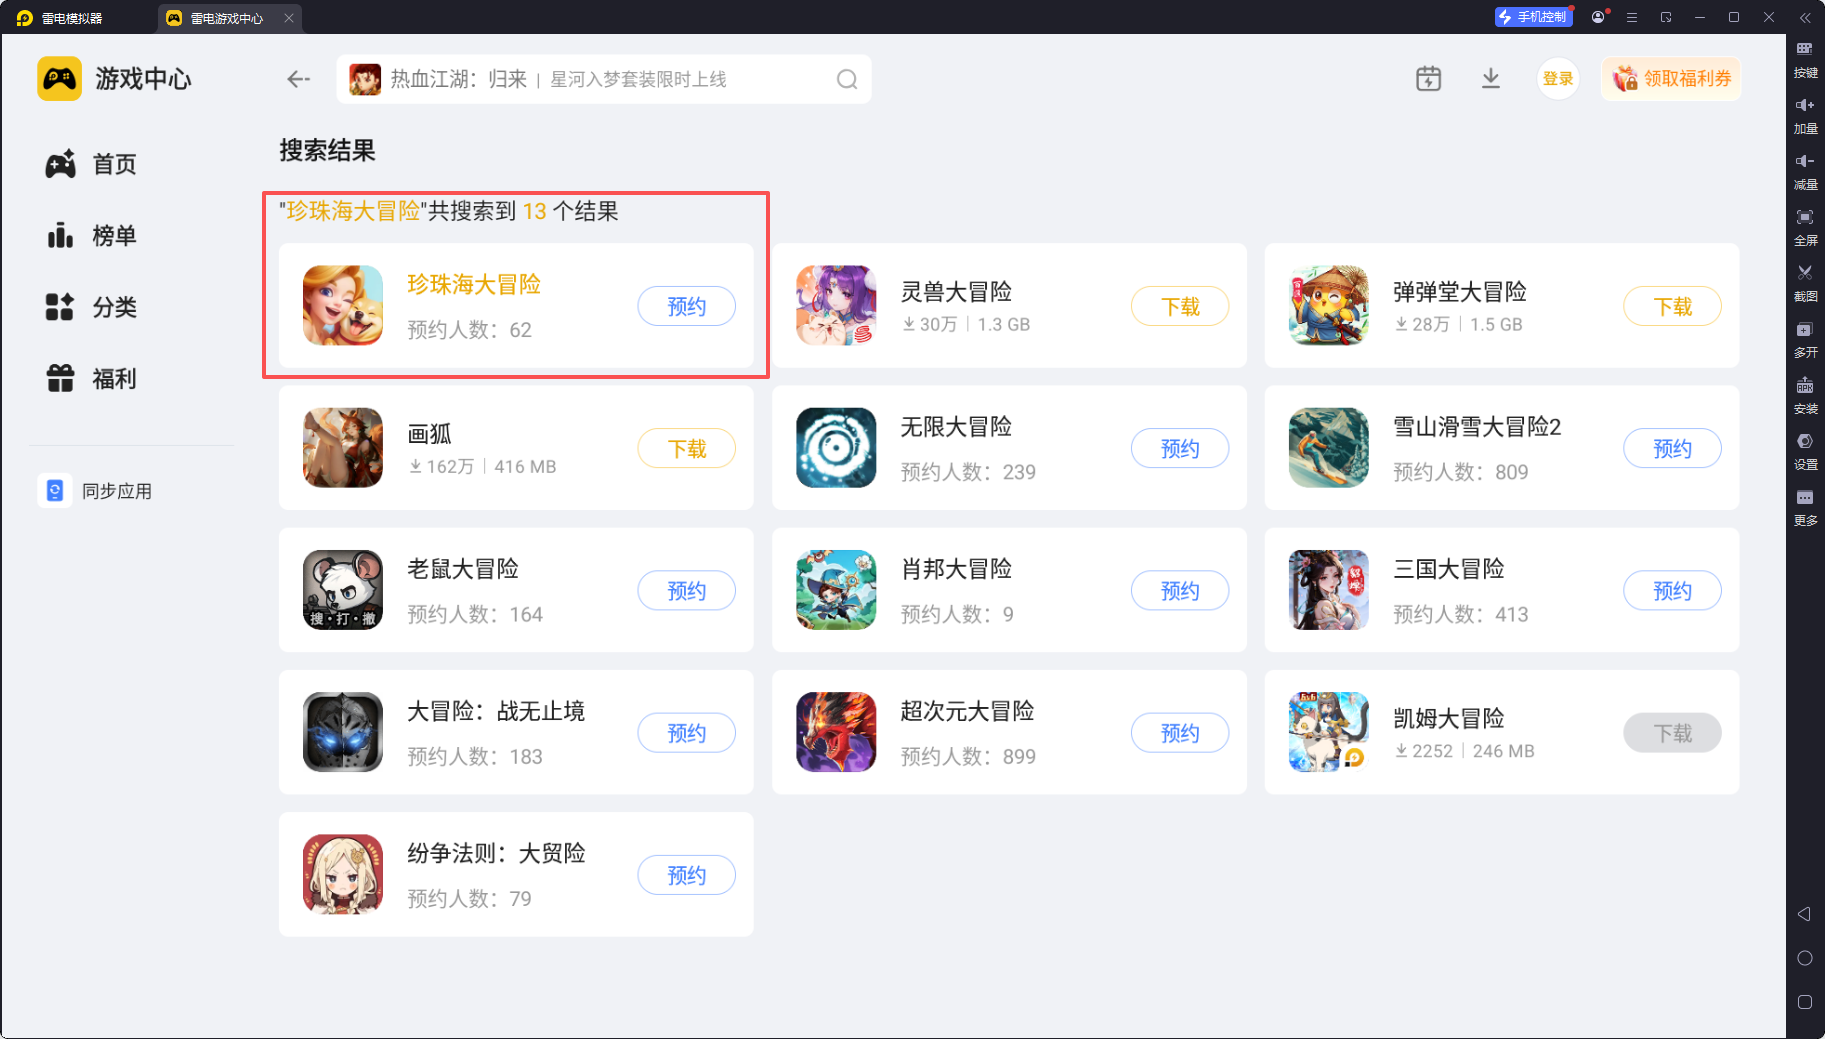Show 更多 more tools icon

point(1805,508)
